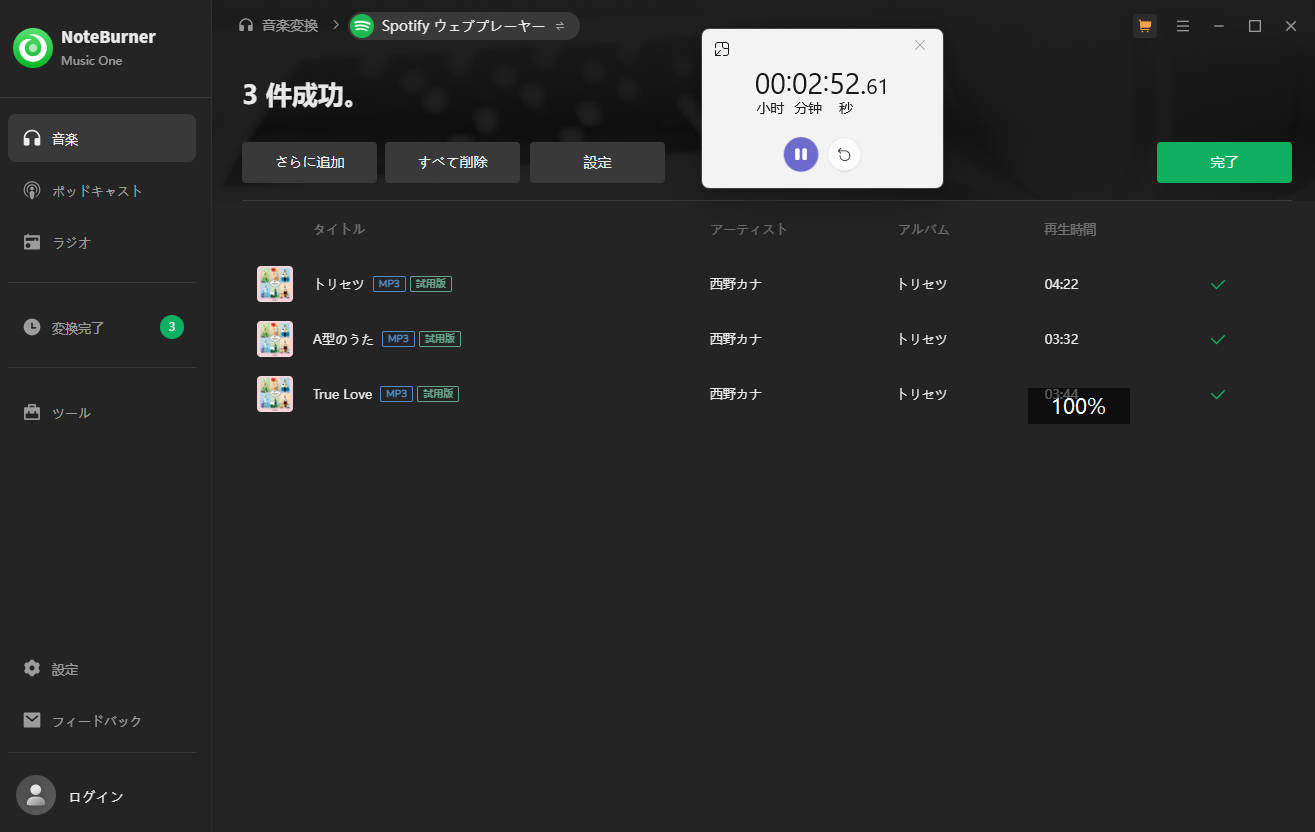1315x832 pixels.
Task: Click the green 完了 button
Action: point(1224,162)
